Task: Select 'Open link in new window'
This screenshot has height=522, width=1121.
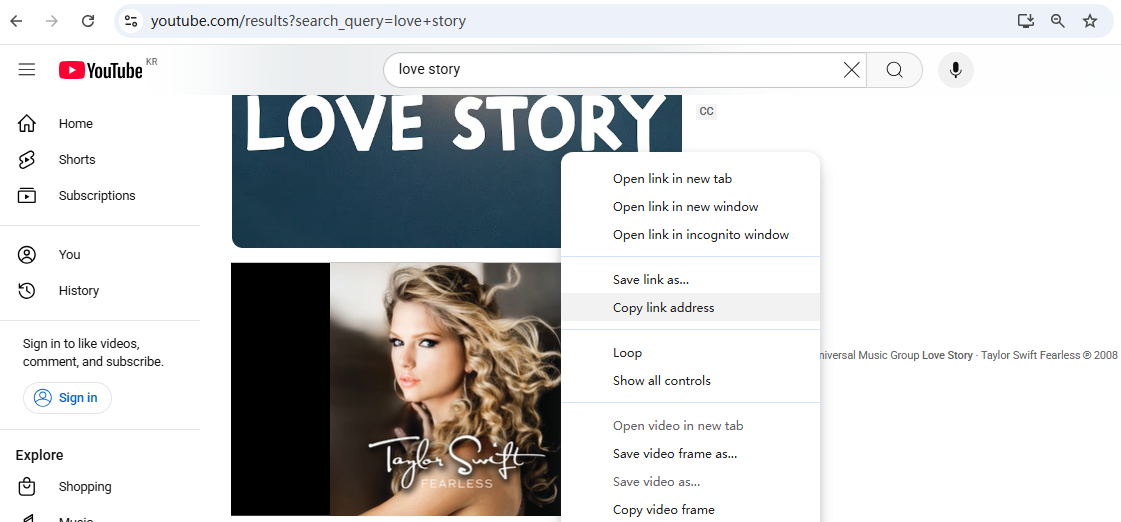Action: (x=690, y=207)
